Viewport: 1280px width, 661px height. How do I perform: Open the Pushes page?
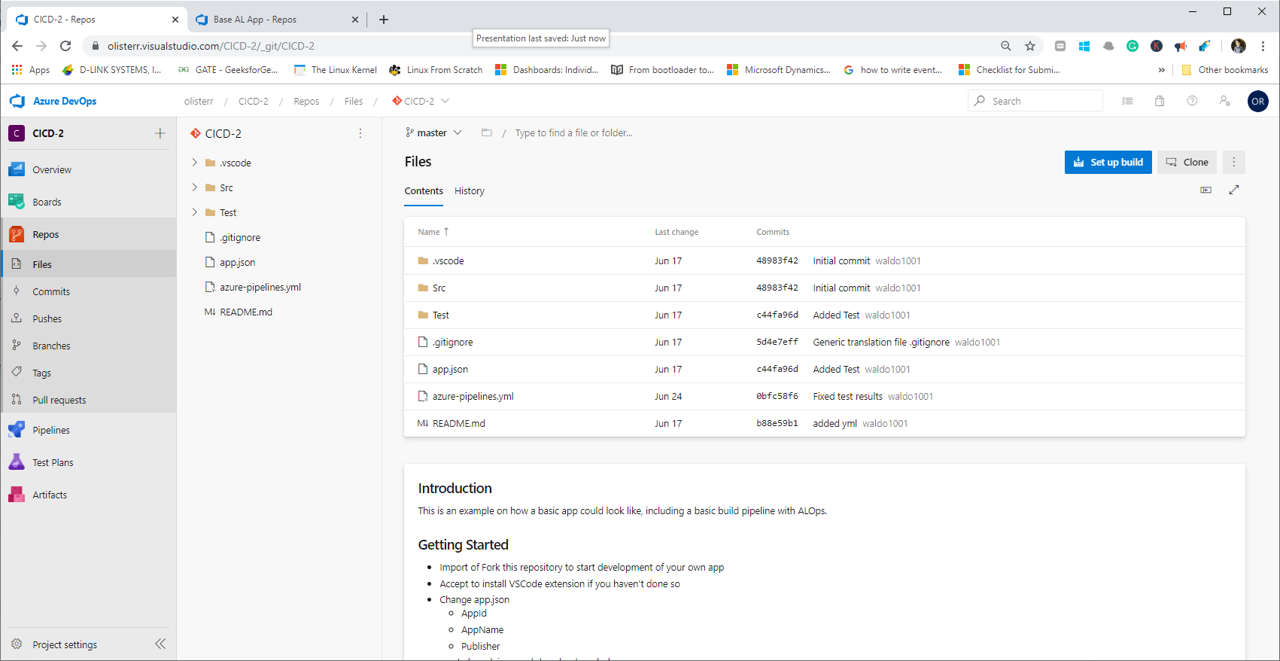tap(47, 319)
